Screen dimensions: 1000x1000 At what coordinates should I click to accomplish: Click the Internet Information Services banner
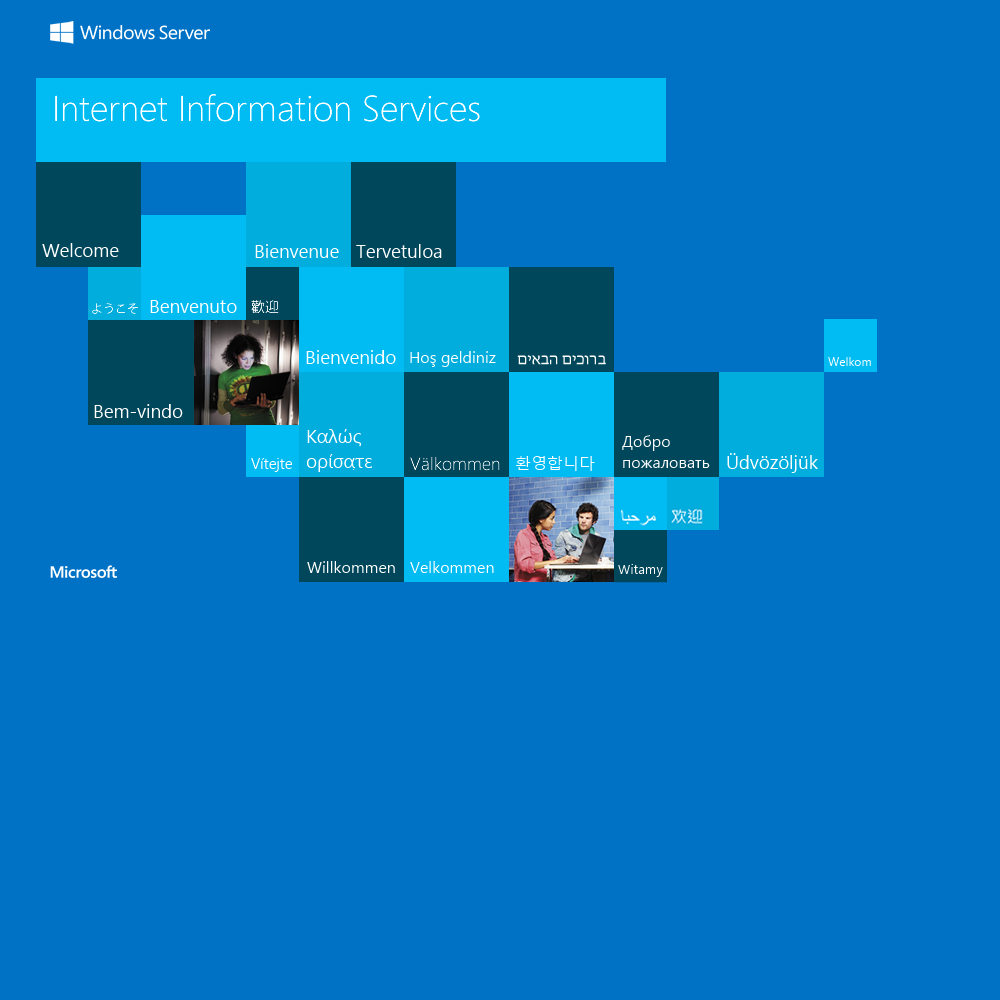(x=351, y=120)
